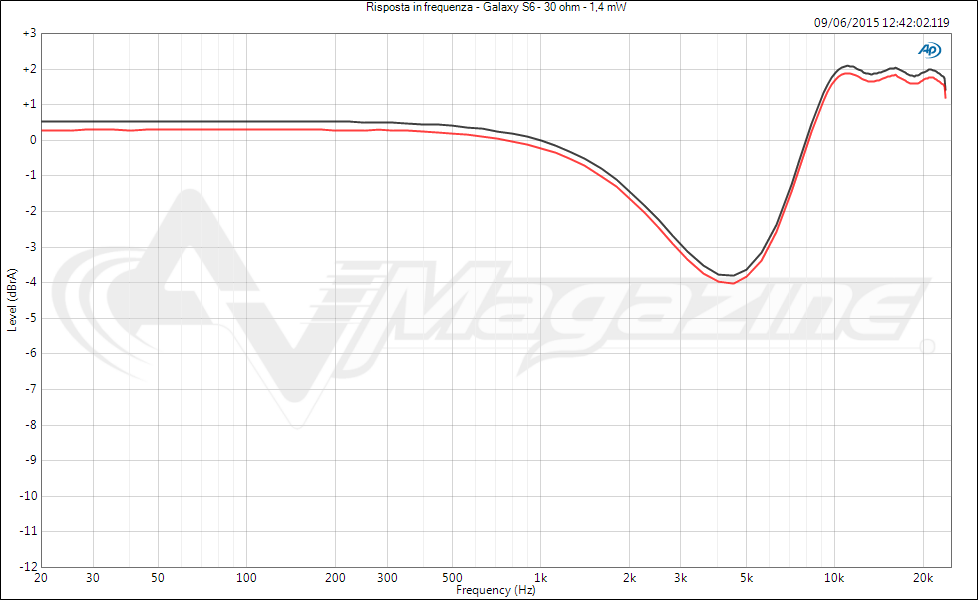The height and width of the screenshot is (600, 978).
Task: Click the red curve's dip minimum near 4.5k
Action: 733,283
